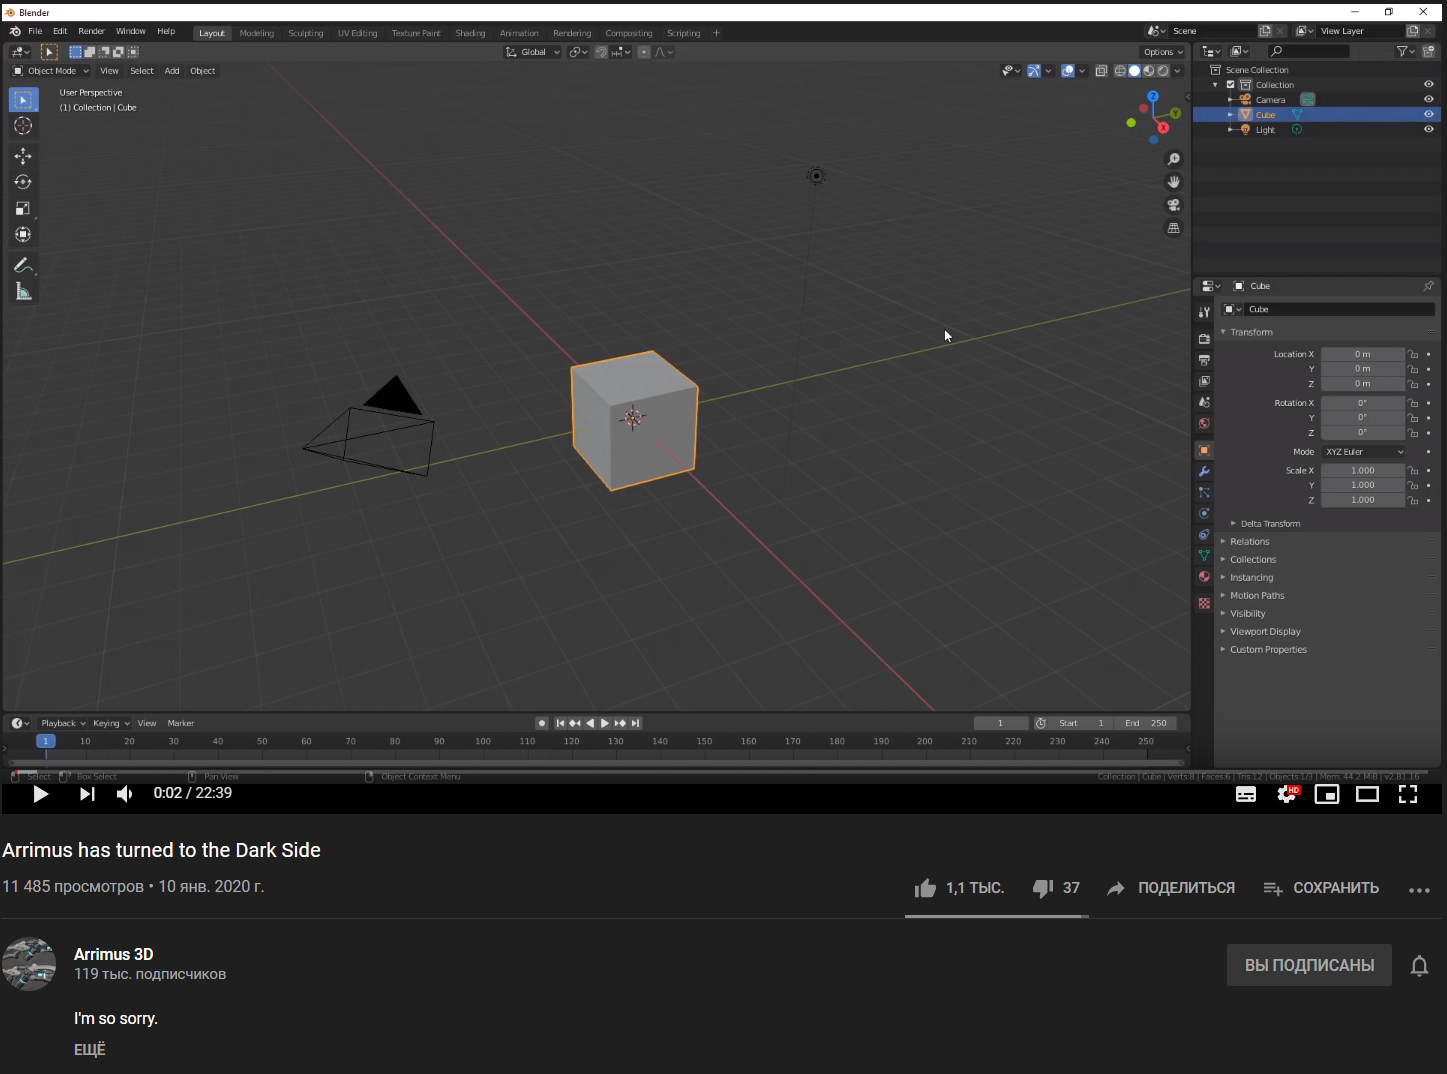
Task: Select the Measure tool
Action: tap(23, 291)
